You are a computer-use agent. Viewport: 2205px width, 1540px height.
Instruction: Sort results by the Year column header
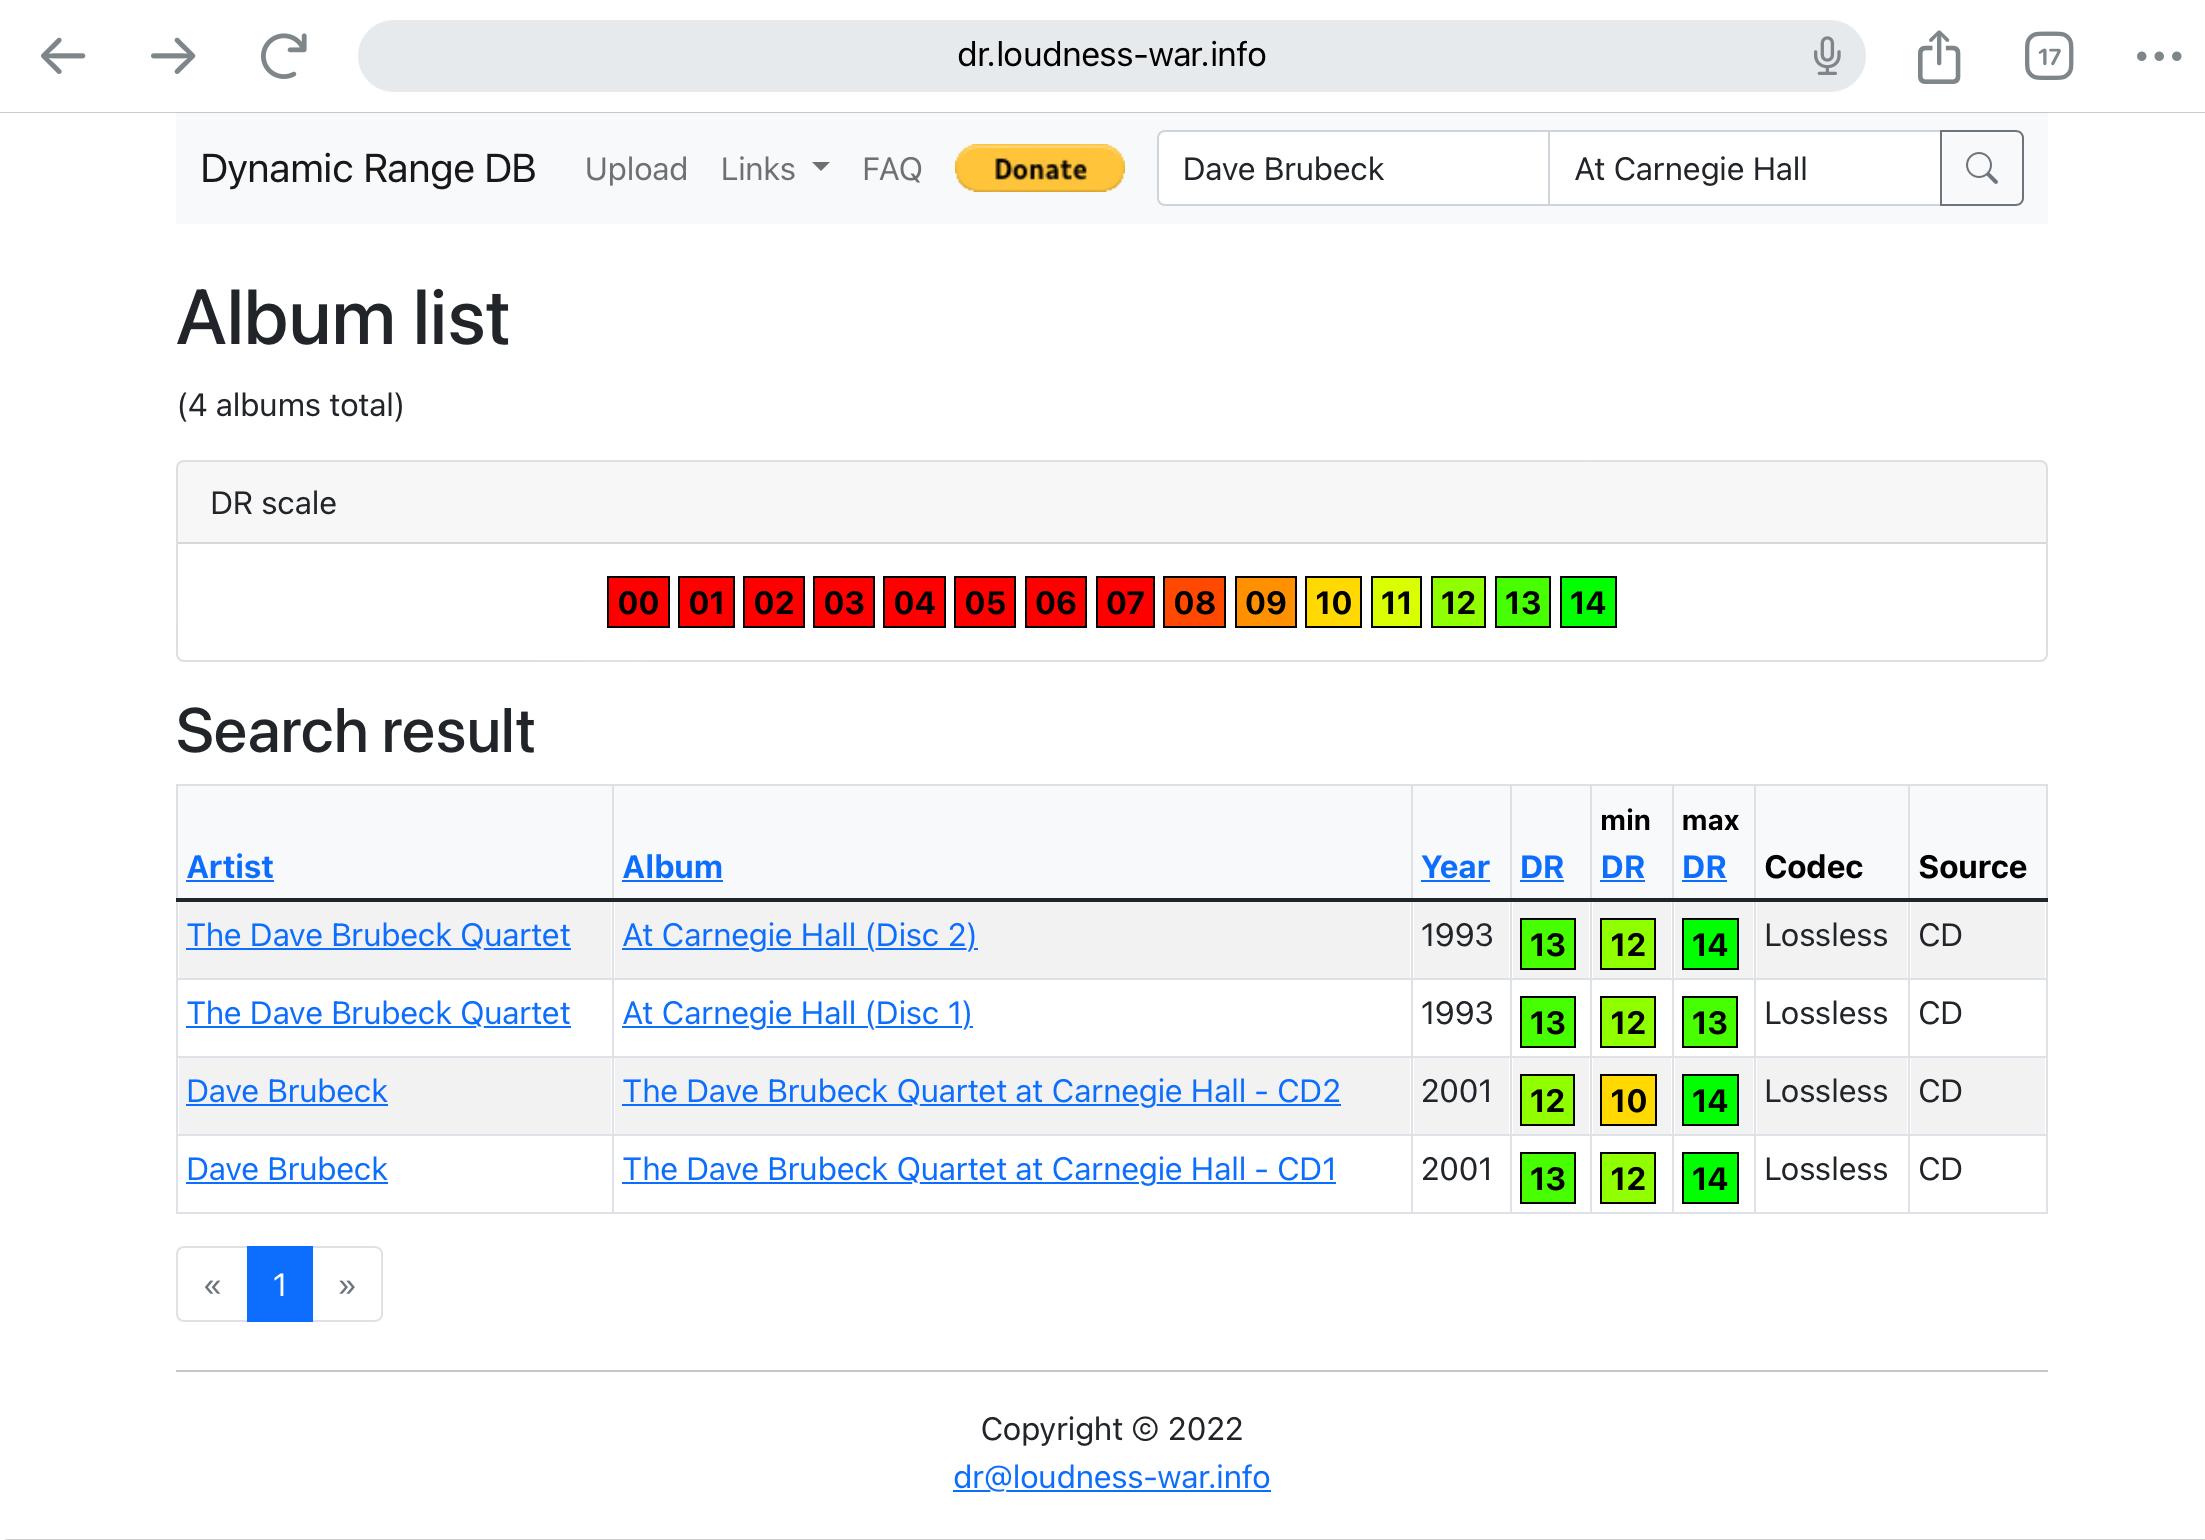1455,867
